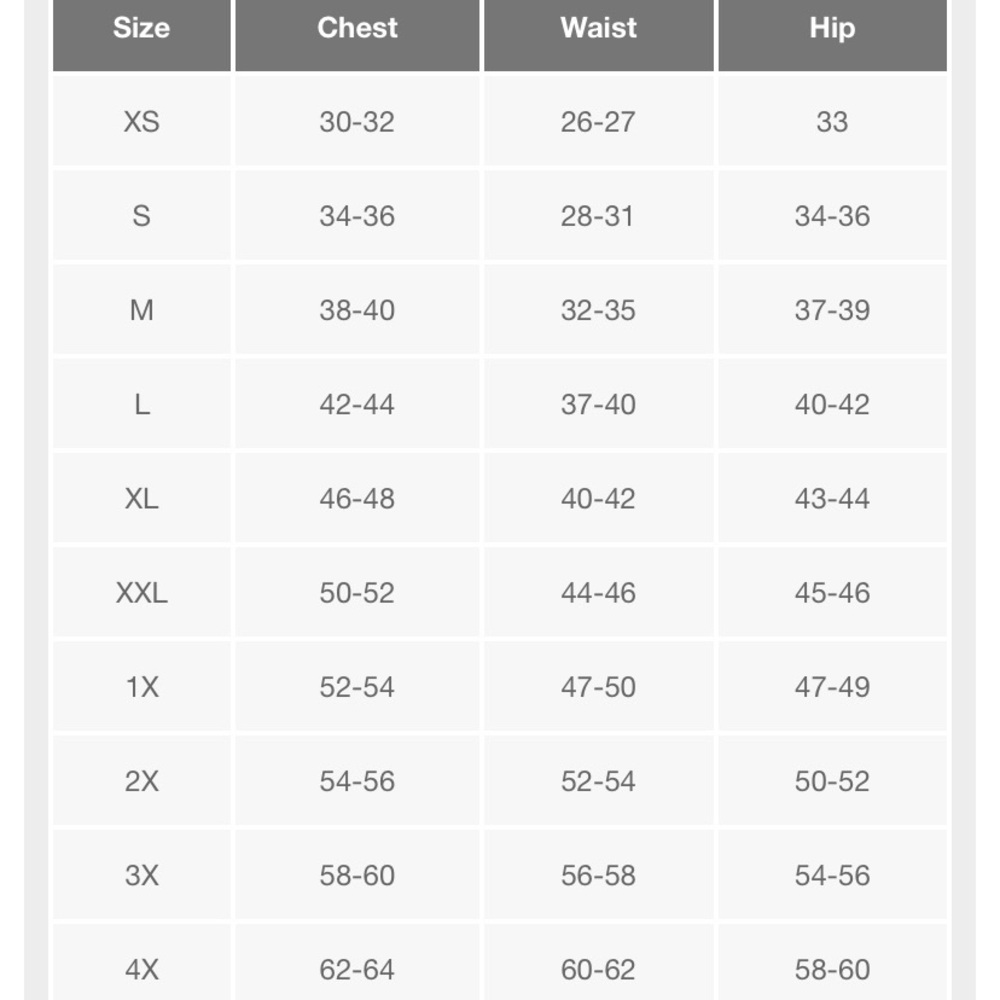Click the XXL waist value 44-46
Screen dimensions: 1000x1000
point(598,592)
